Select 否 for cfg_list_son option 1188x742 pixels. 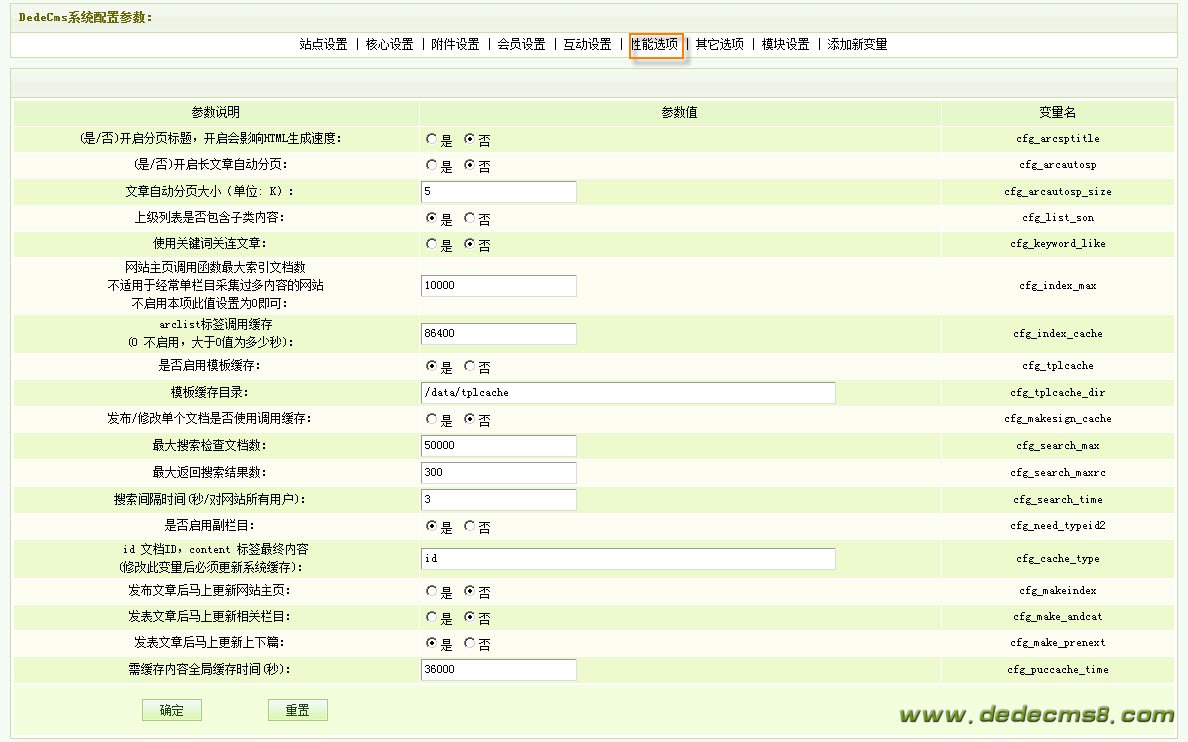[470, 219]
